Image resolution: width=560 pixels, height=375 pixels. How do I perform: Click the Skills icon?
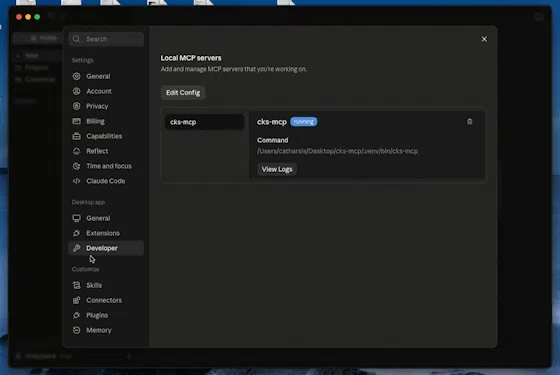(76, 285)
